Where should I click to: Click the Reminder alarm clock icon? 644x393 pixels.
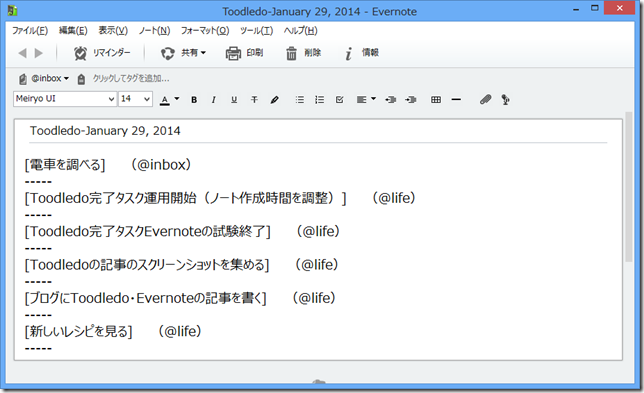(80, 53)
